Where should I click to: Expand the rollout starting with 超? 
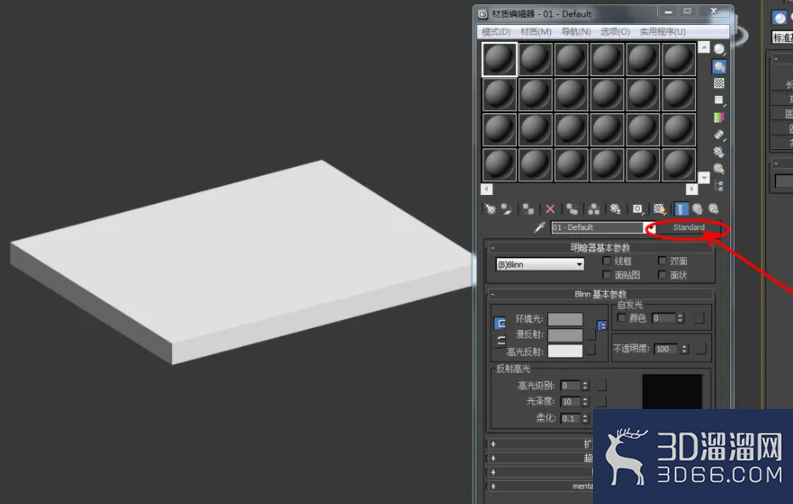tap(540, 459)
